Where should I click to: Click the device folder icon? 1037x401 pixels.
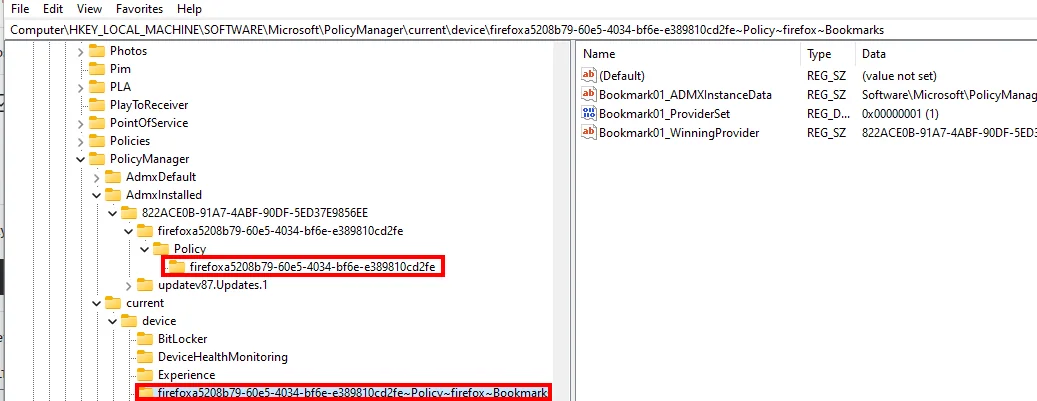pos(129,321)
